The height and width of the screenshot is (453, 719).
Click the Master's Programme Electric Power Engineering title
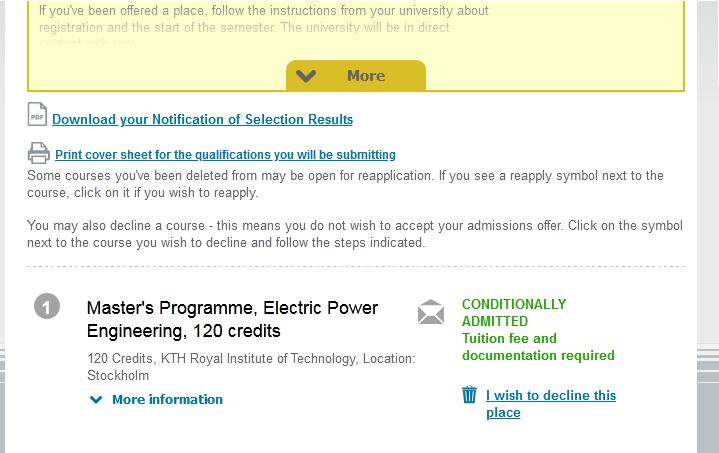(232, 319)
